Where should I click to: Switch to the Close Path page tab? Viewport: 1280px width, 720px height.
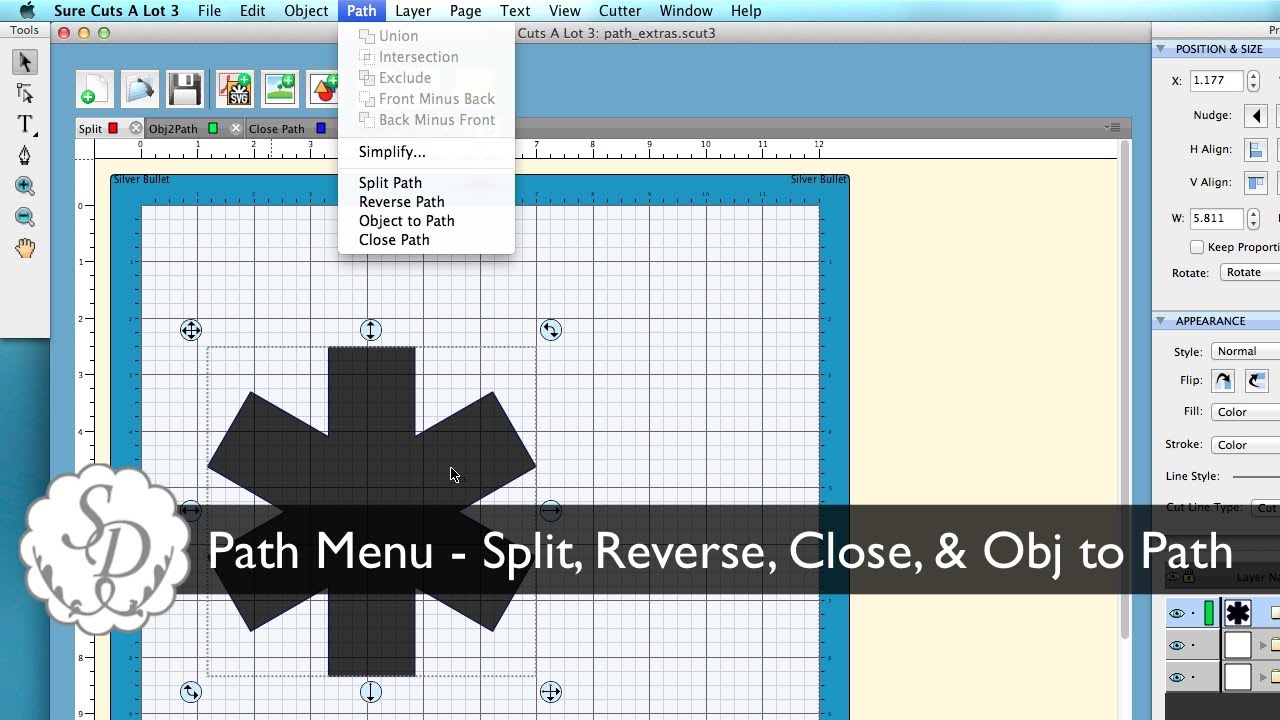(277, 129)
